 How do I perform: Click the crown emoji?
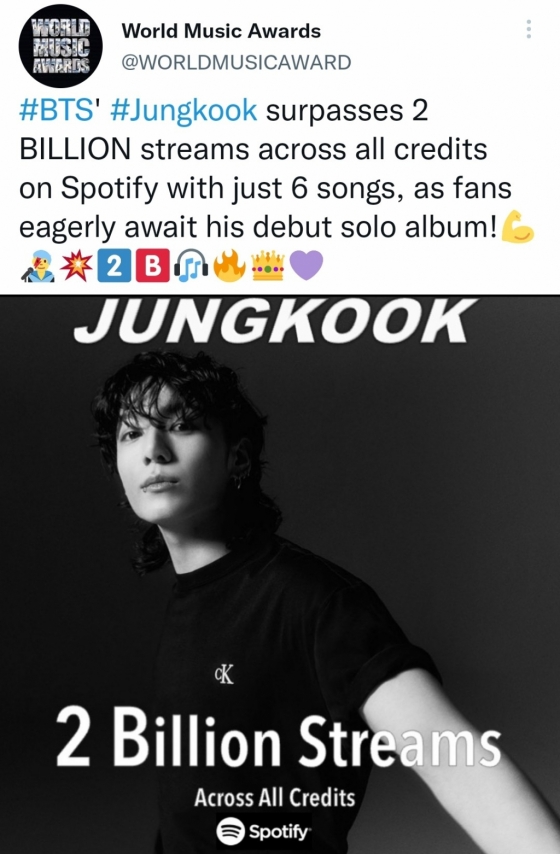tap(268, 266)
